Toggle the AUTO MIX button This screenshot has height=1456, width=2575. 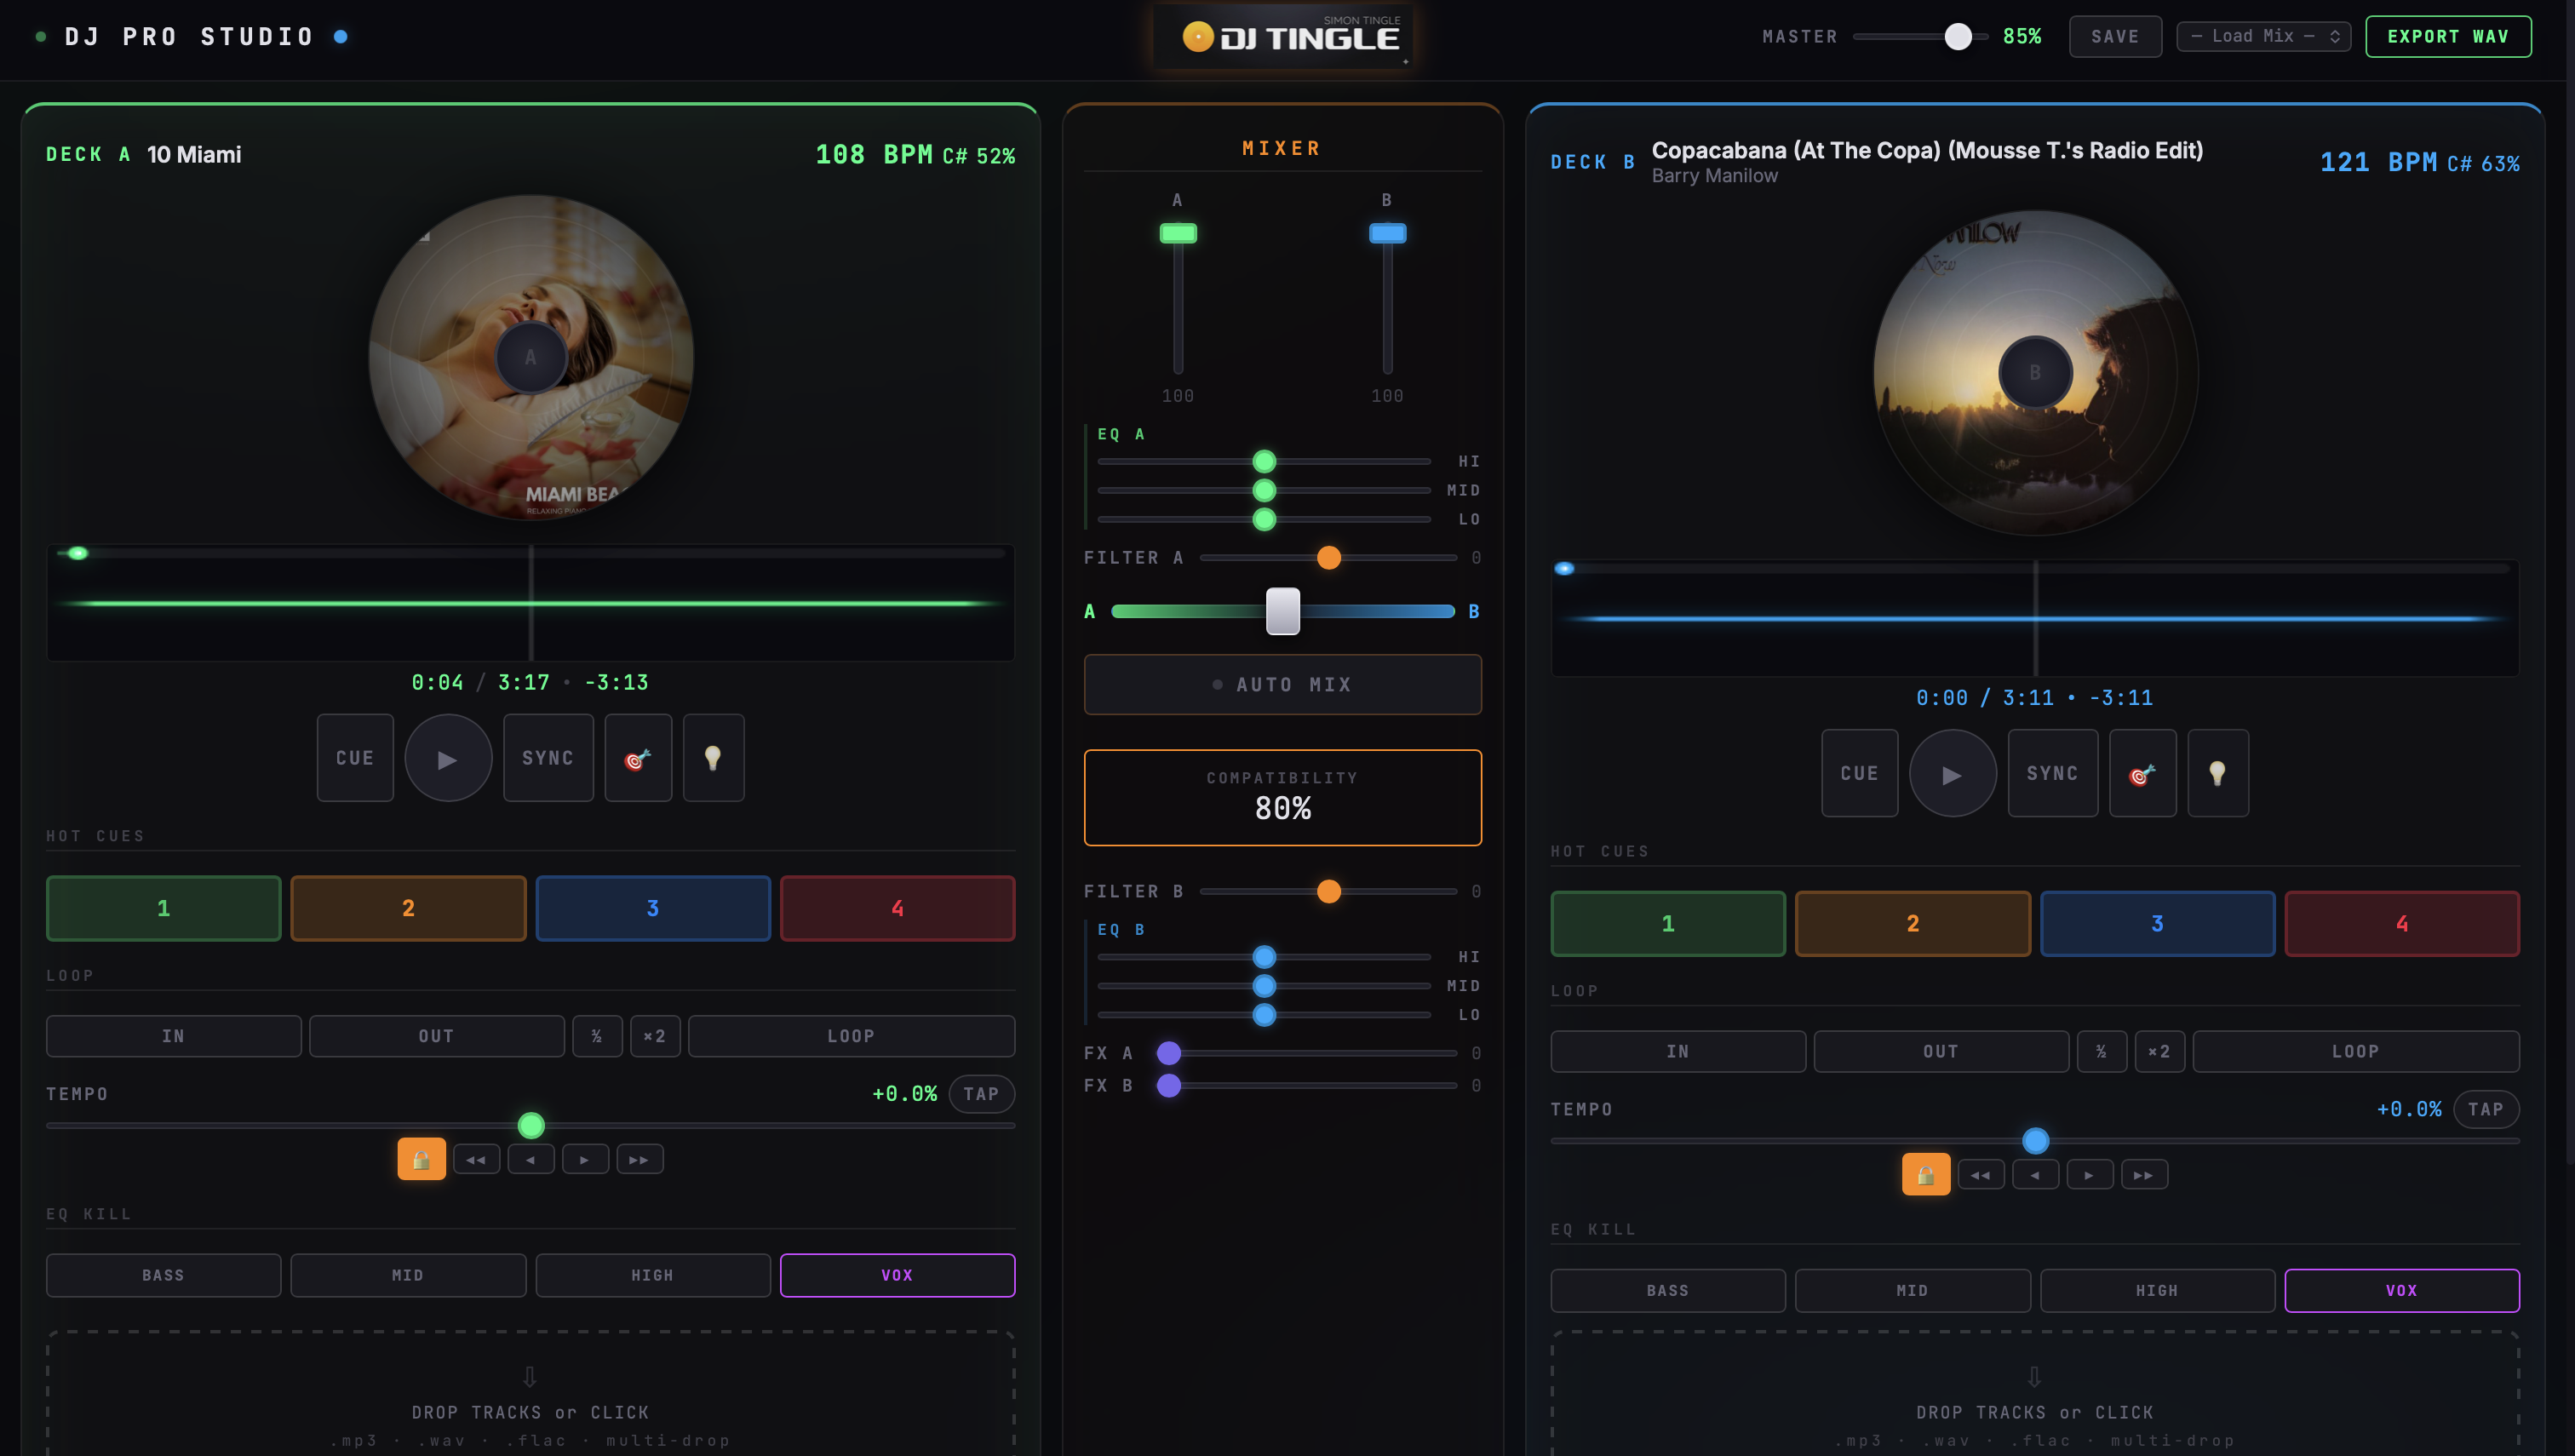pos(1282,684)
